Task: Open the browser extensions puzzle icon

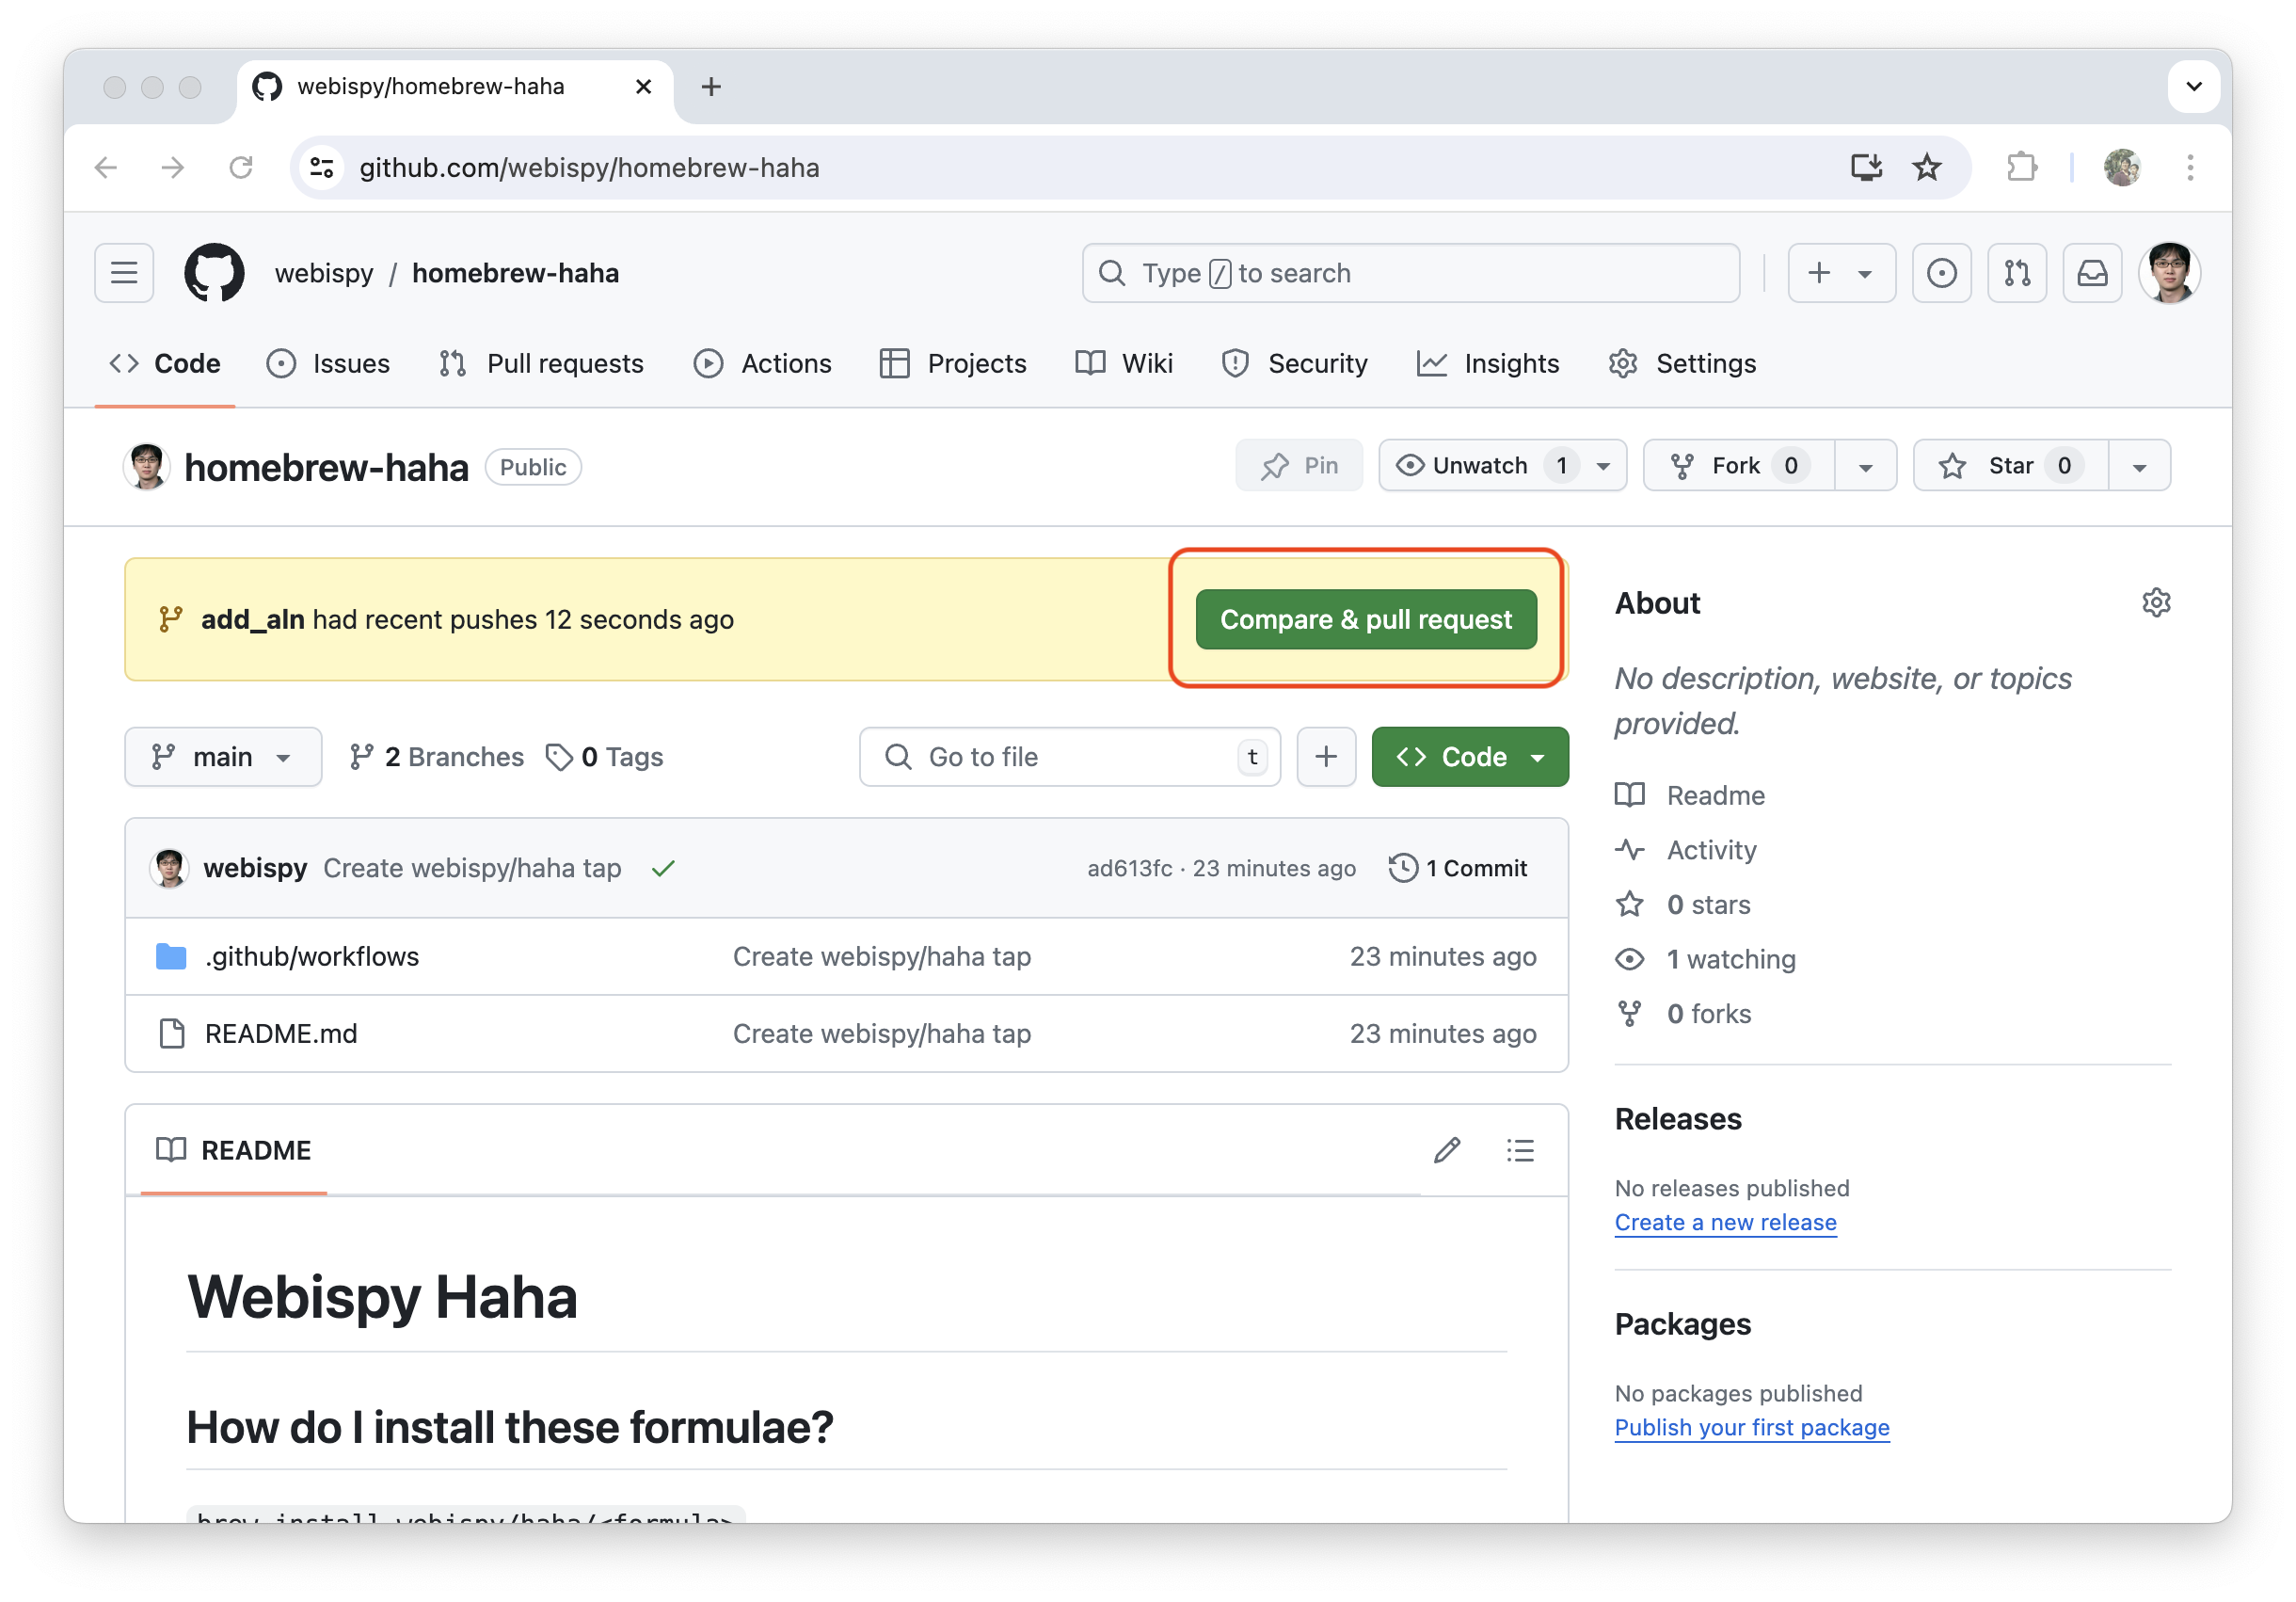Action: tap(2022, 167)
